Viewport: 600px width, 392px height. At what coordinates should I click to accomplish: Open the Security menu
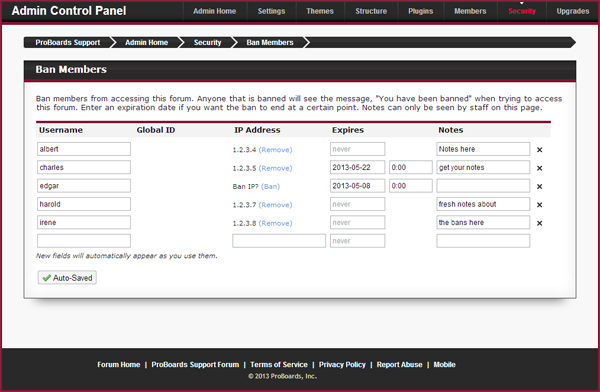coord(522,11)
